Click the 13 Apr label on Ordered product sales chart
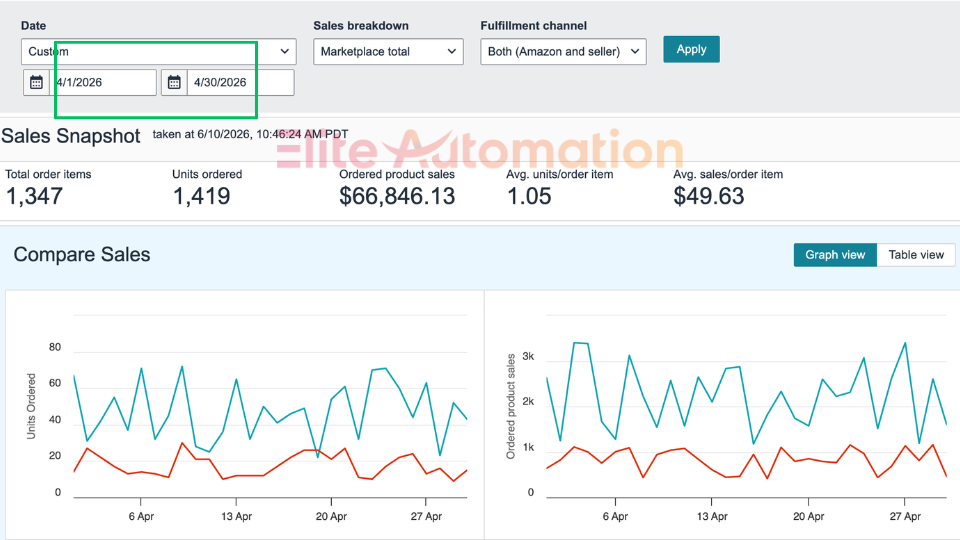Screen dimensions: 960x540 [x=712, y=516]
